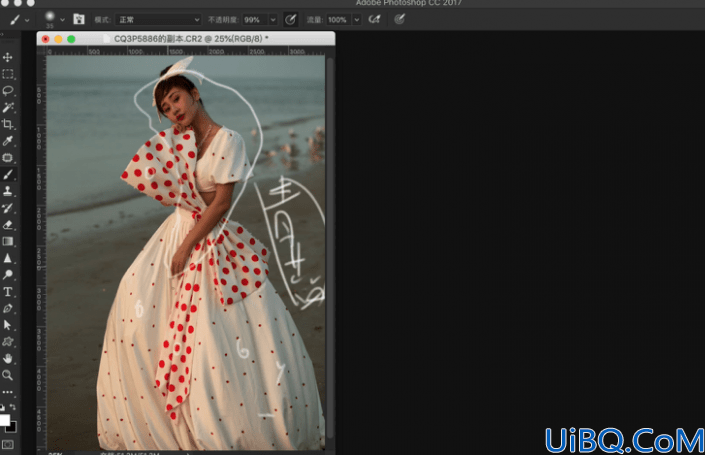Select the Lasso tool
The height and width of the screenshot is (455, 705).
[8, 90]
